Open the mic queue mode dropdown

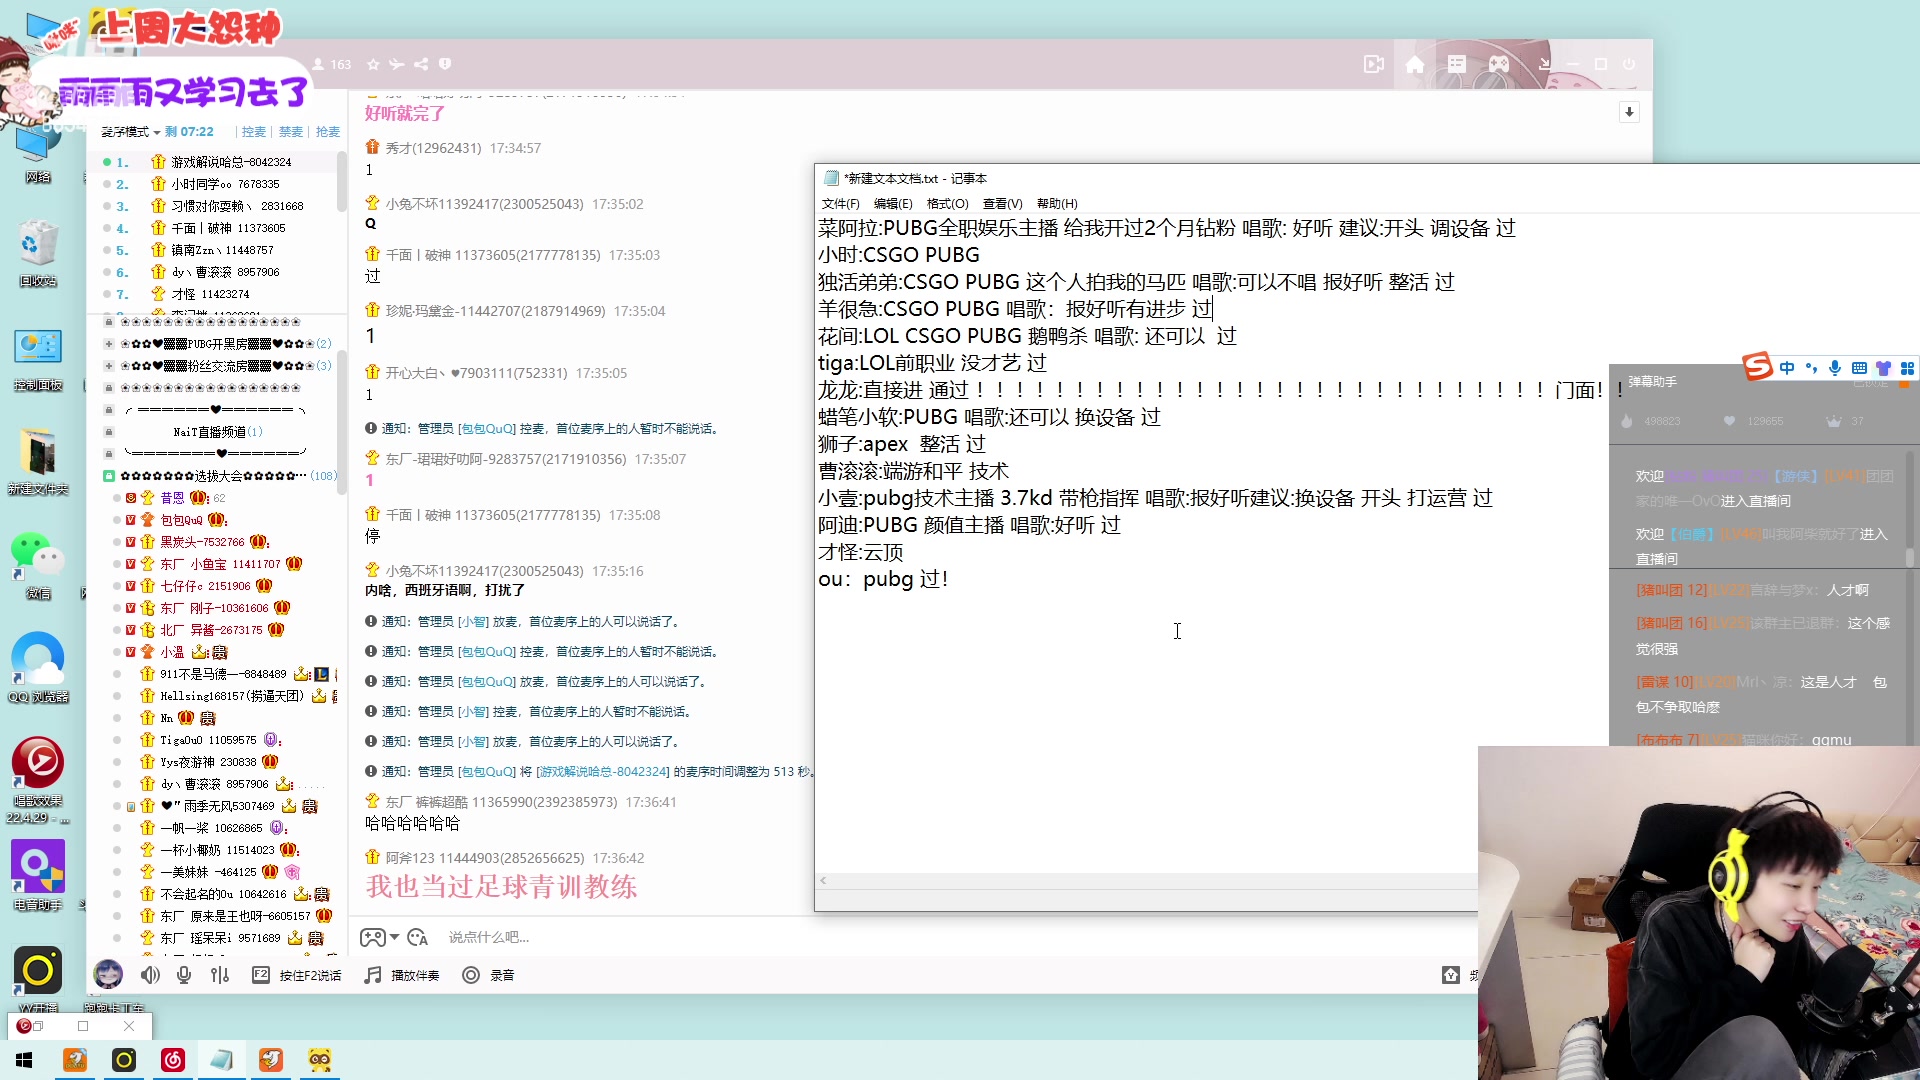[130, 132]
